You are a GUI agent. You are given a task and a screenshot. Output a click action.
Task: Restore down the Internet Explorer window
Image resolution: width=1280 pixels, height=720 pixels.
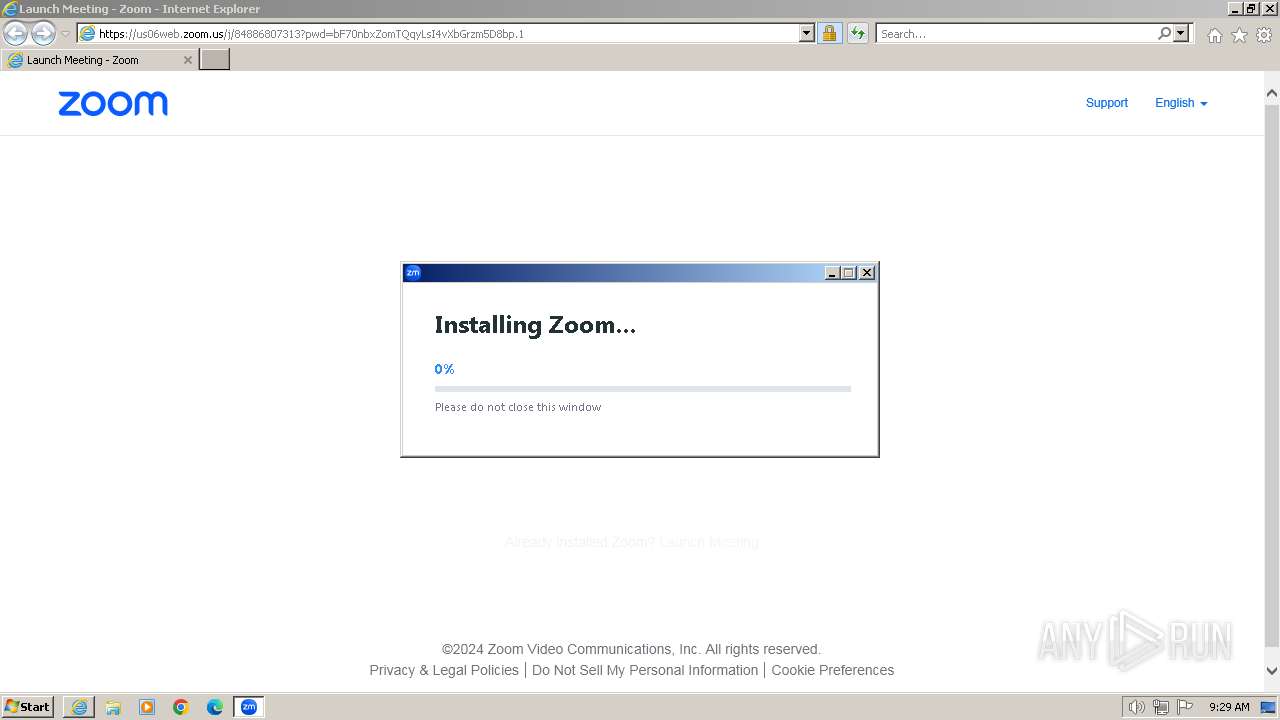click(1251, 8)
